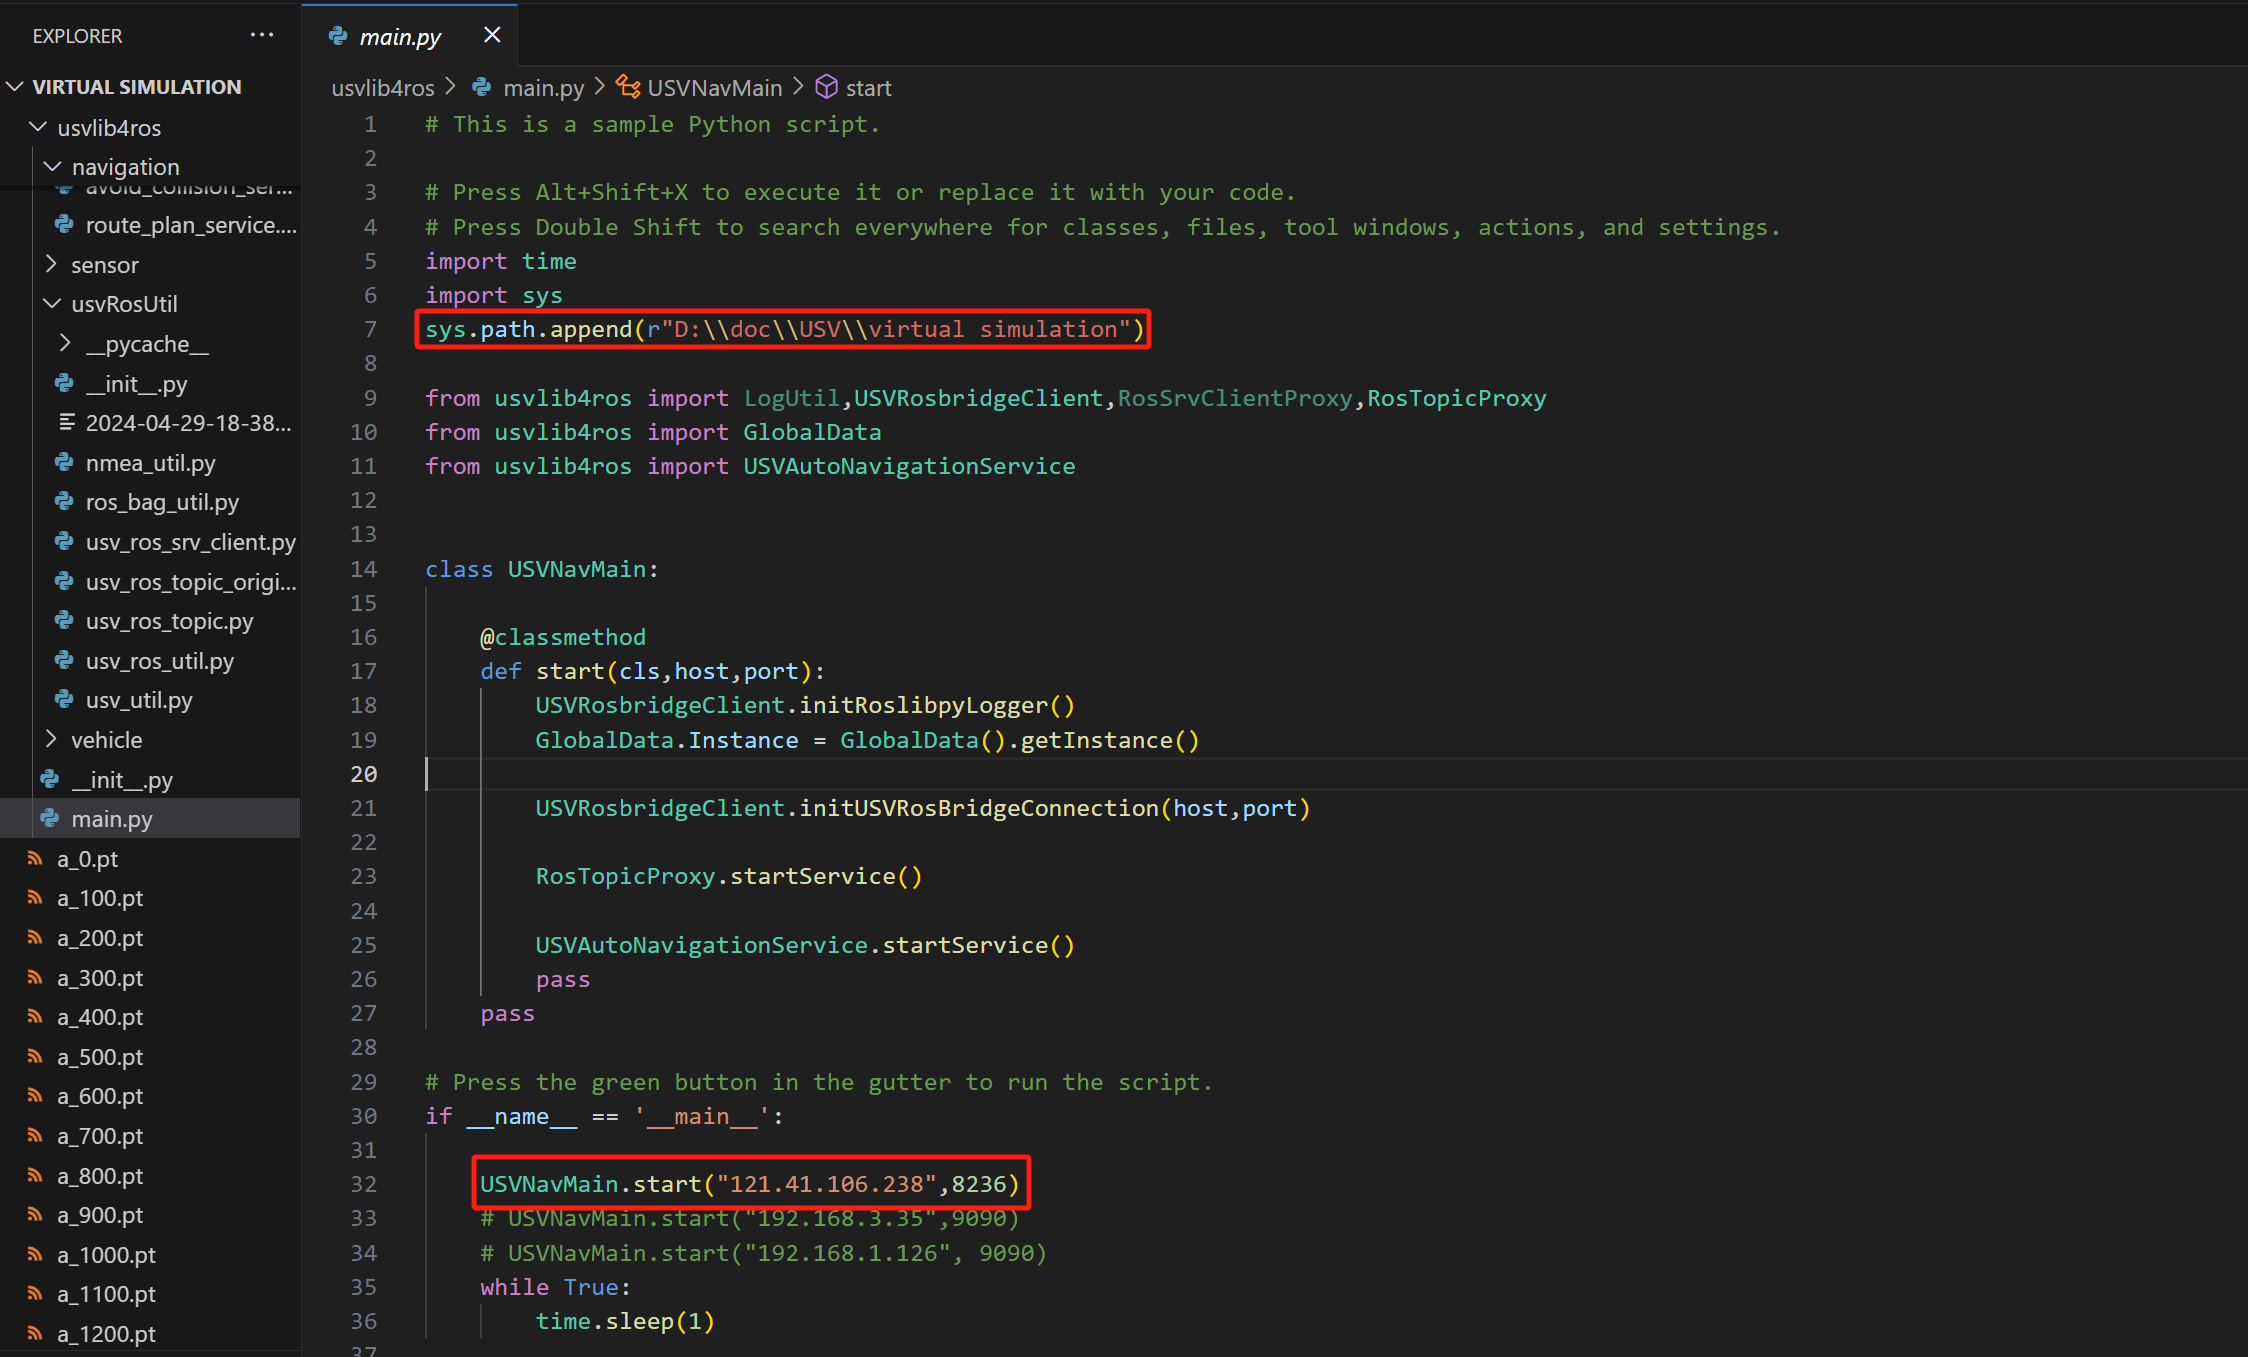Open the 2024-04-29-18-38 log file
Viewport: 2248px width, 1357px height.
click(188, 423)
